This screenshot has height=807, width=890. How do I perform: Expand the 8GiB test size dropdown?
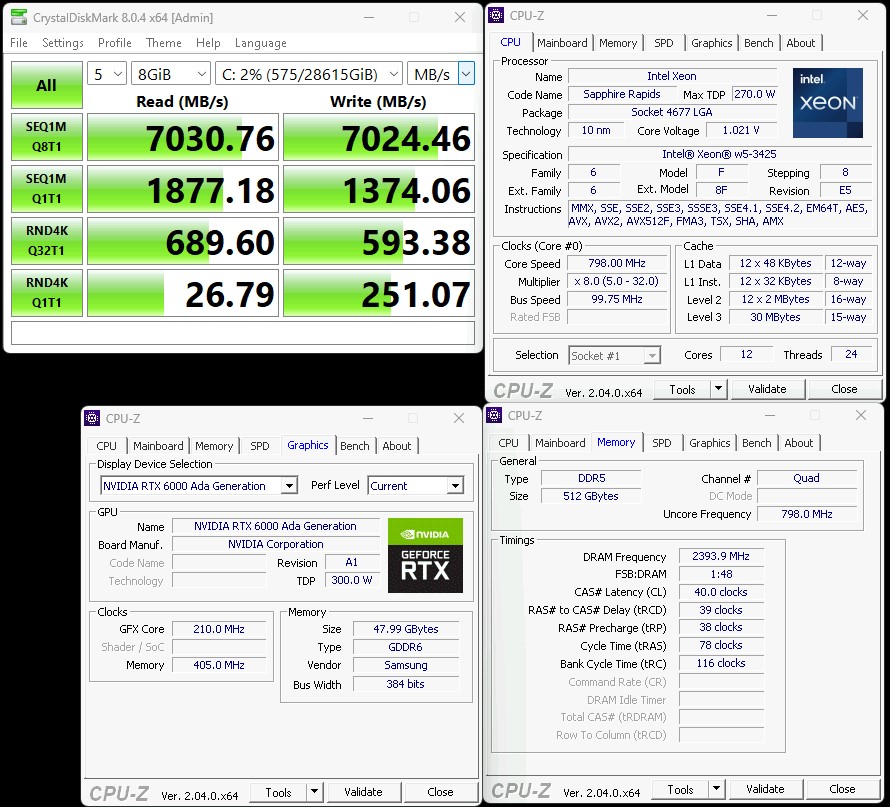coord(171,74)
